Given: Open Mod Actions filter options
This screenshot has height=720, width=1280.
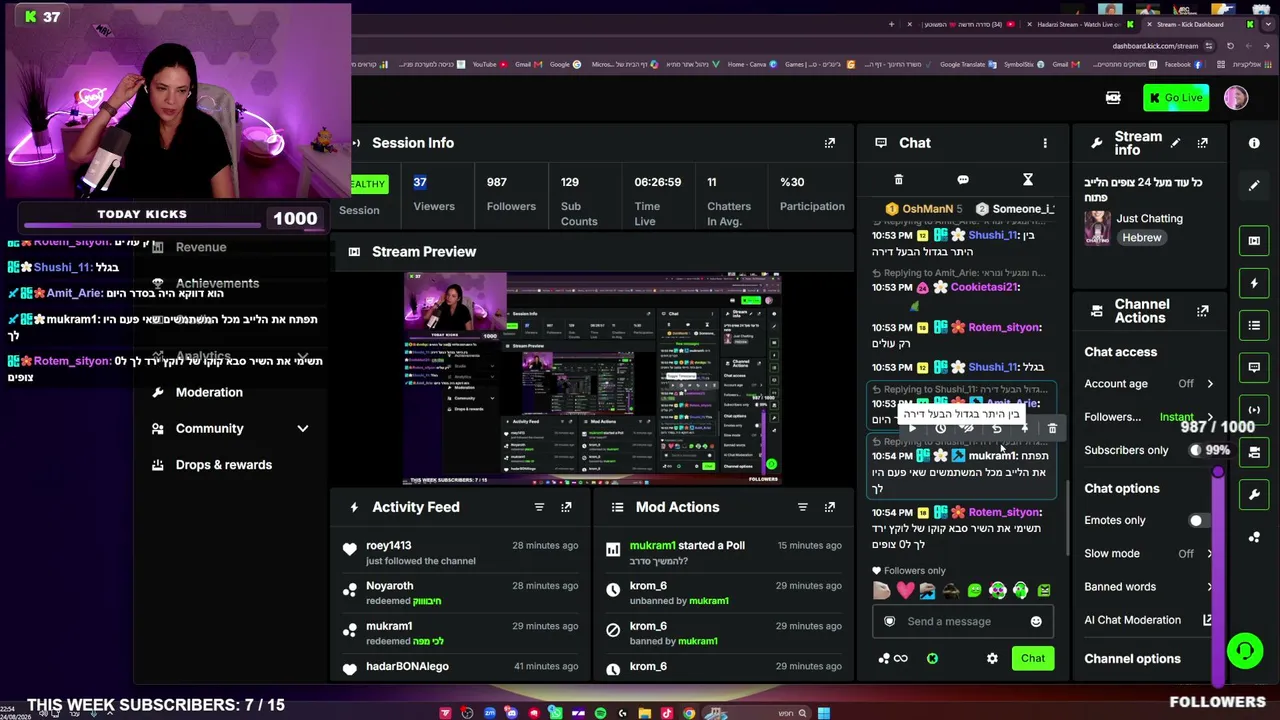Looking at the screenshot, I should point(802,507).
